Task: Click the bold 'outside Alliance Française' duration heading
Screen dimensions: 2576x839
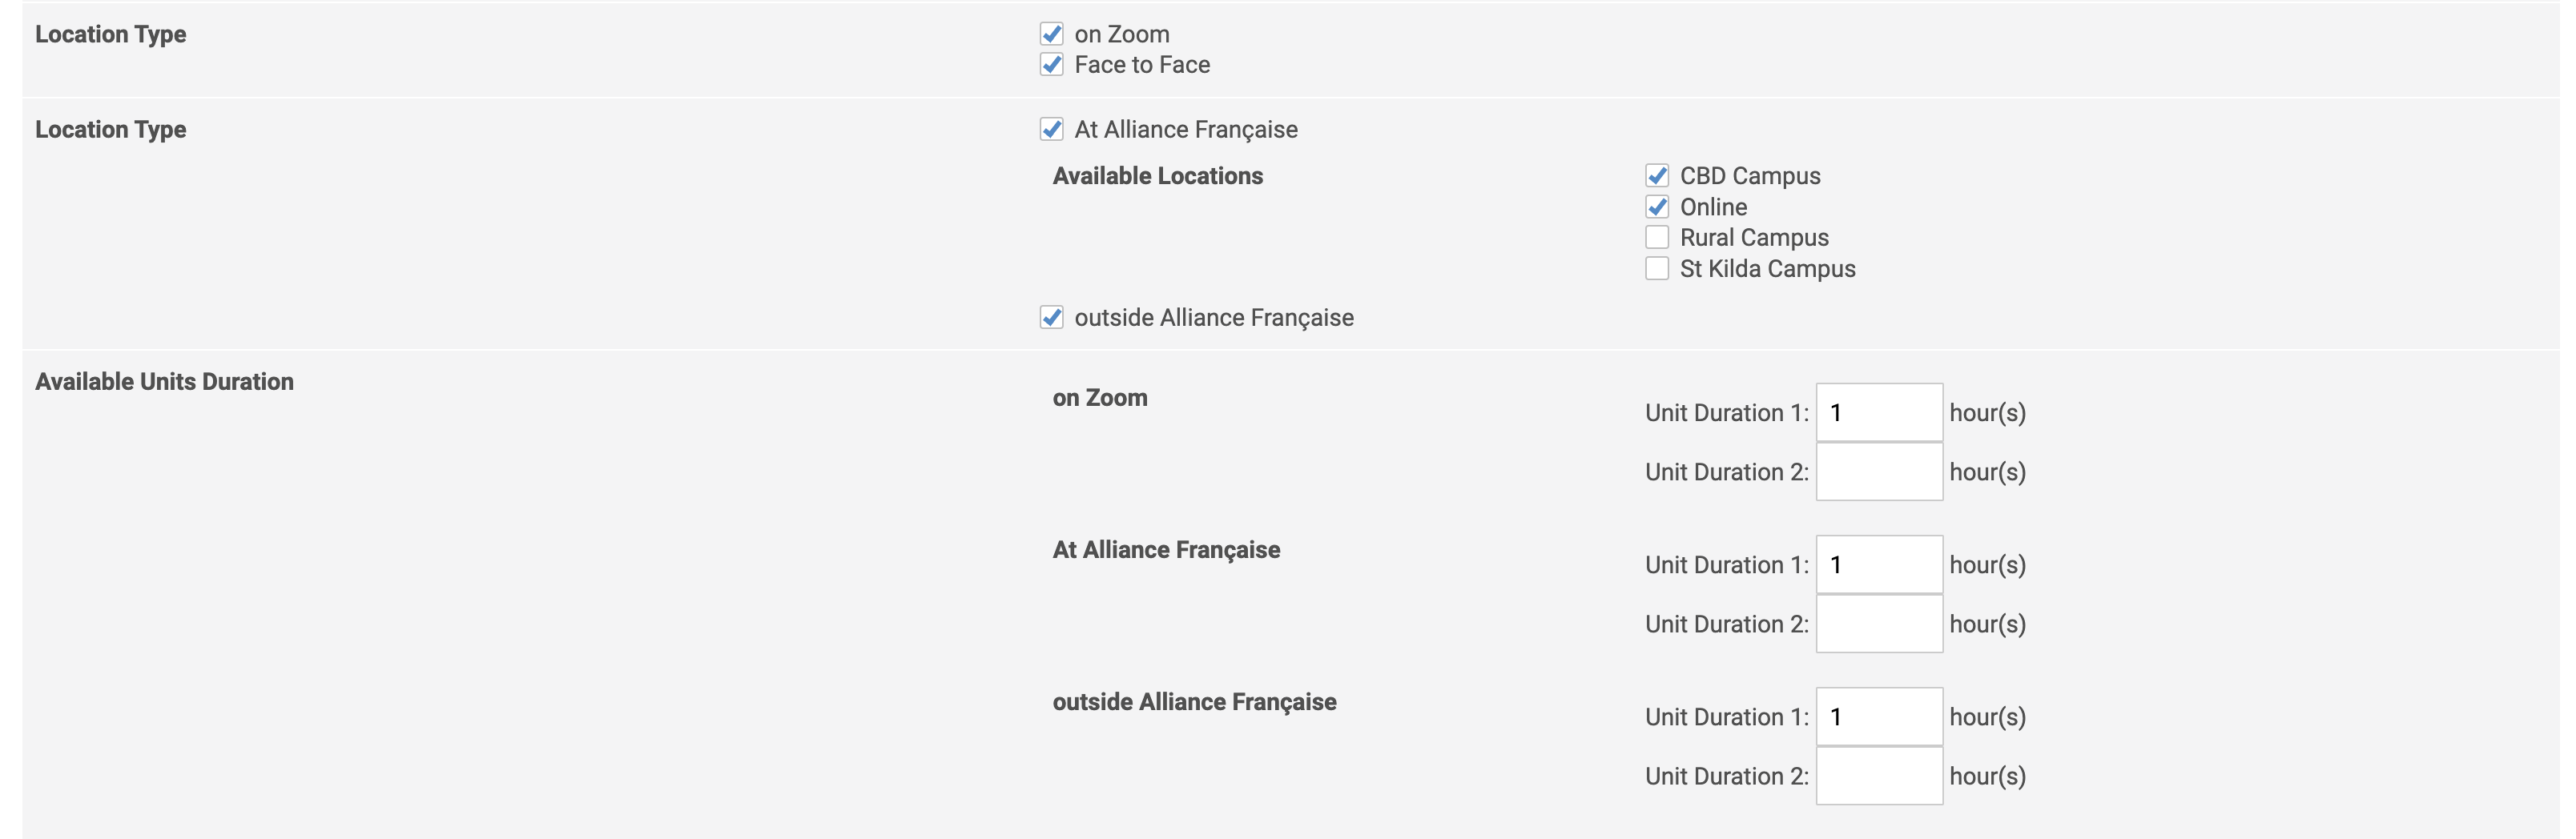Action: tap(1194, 702)
